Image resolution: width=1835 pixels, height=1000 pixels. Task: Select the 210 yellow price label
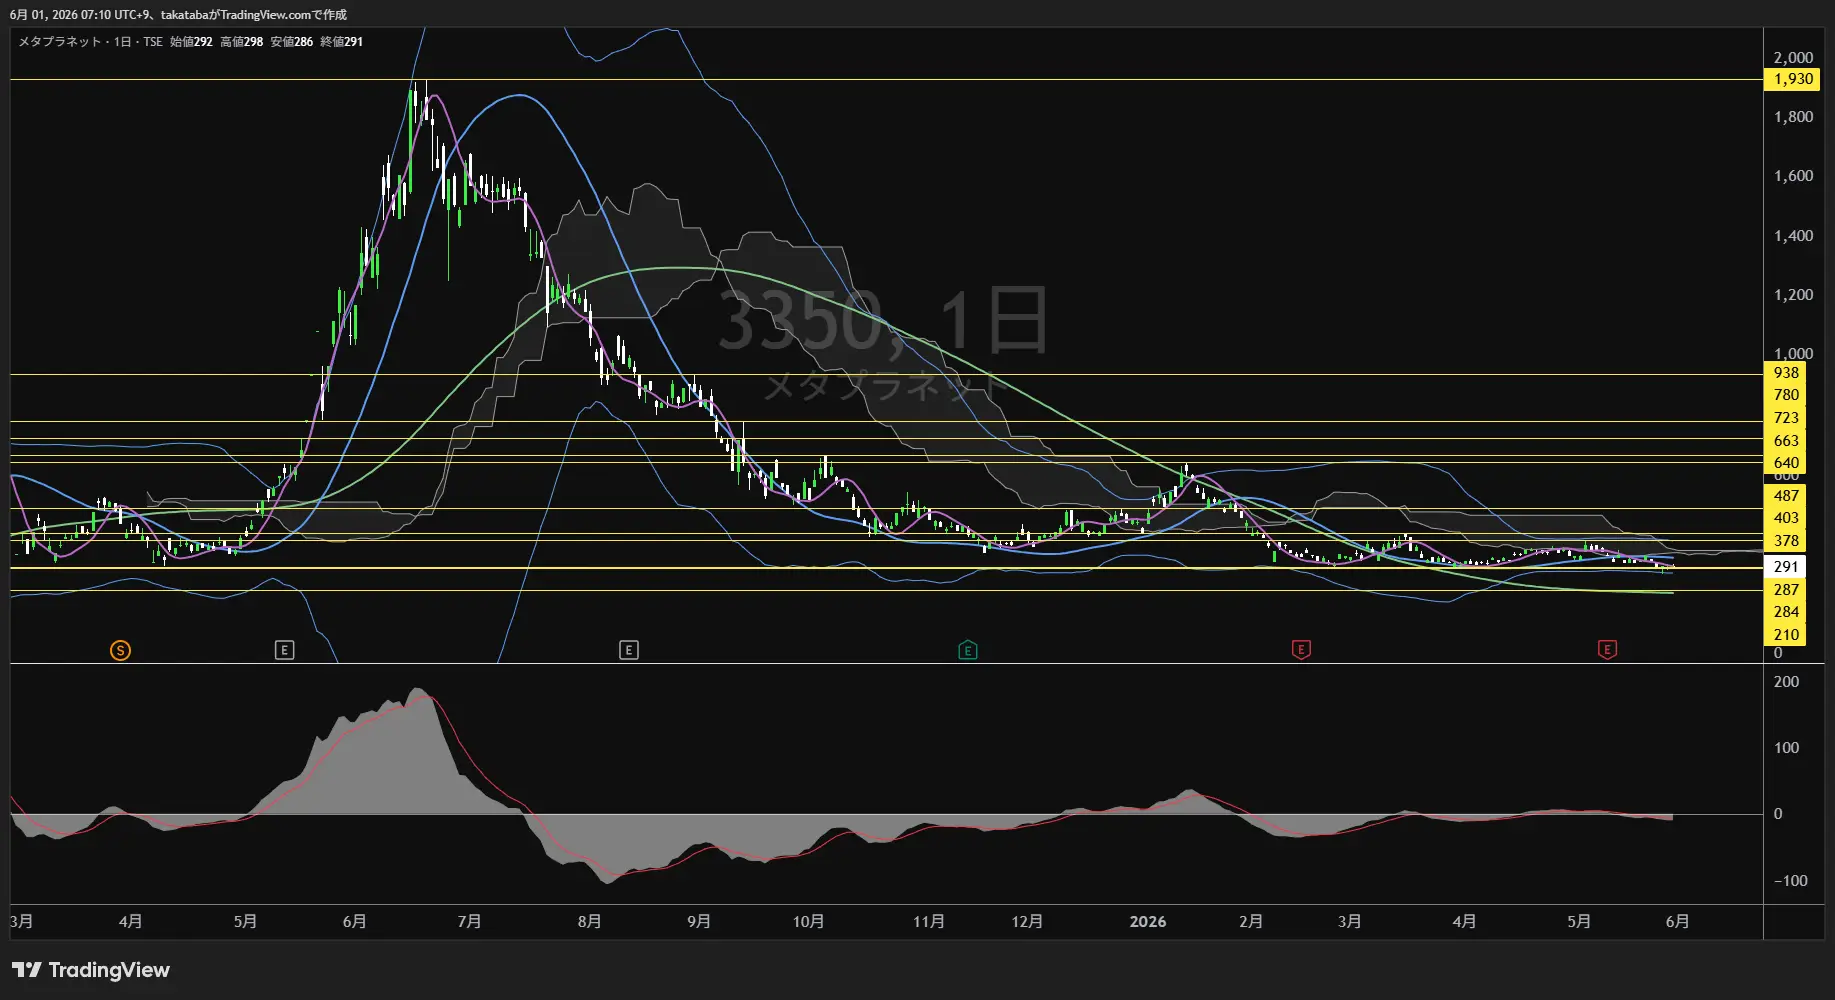pyautogui.click(x=1785, y=635)
